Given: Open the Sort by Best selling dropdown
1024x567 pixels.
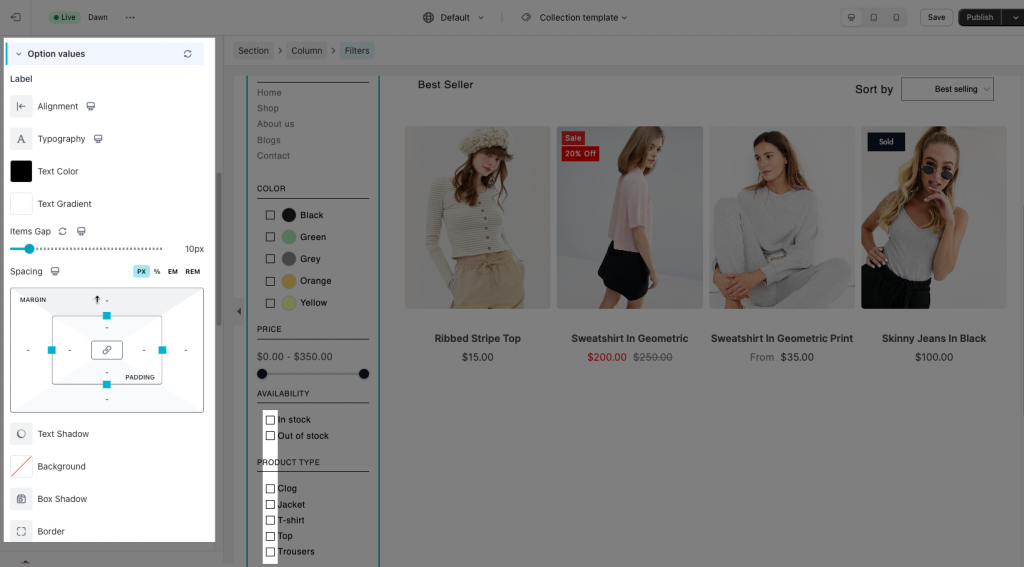Looking at the screenshot, I should point(948,89).
